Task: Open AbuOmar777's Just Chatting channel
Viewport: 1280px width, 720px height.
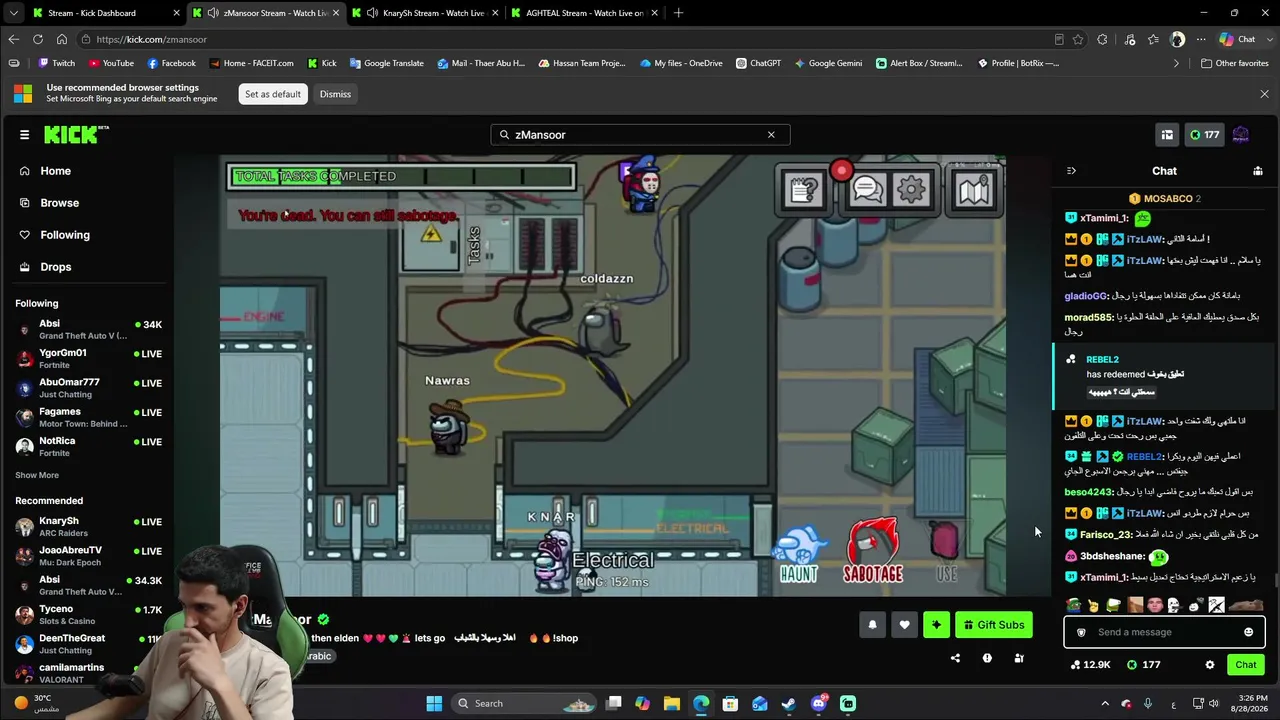Action: point(88,388)
